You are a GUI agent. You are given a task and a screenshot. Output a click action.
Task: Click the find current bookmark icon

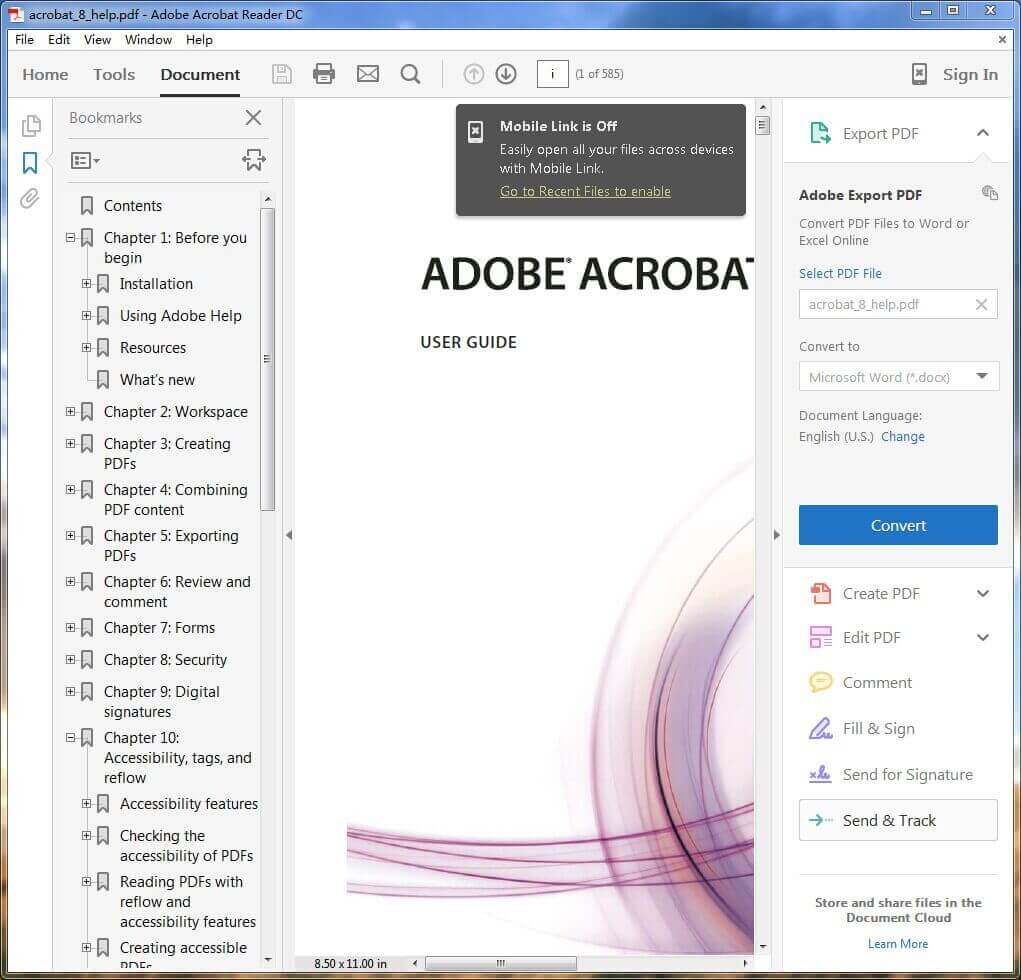click(253, 160)
